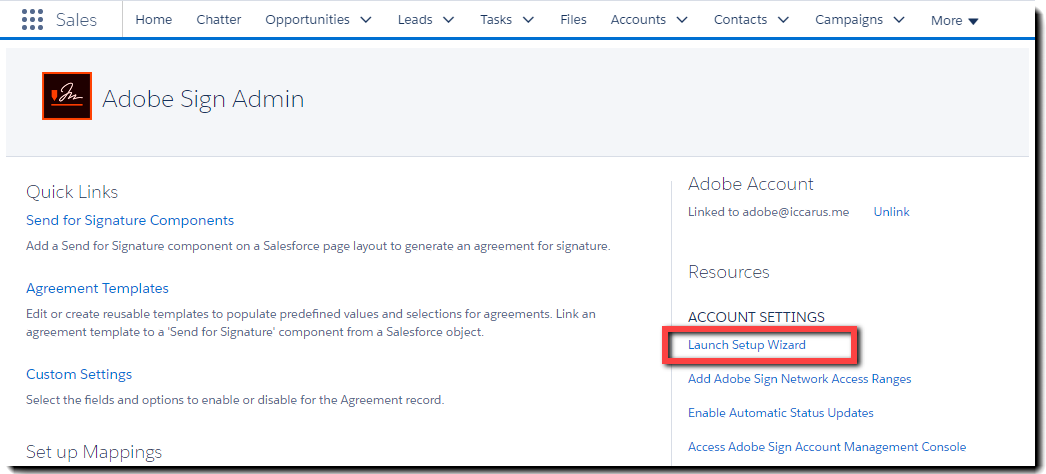Viewport: 1046px width, 474px height.
Task: Click the Adobe Account heading
Action: 750,184
